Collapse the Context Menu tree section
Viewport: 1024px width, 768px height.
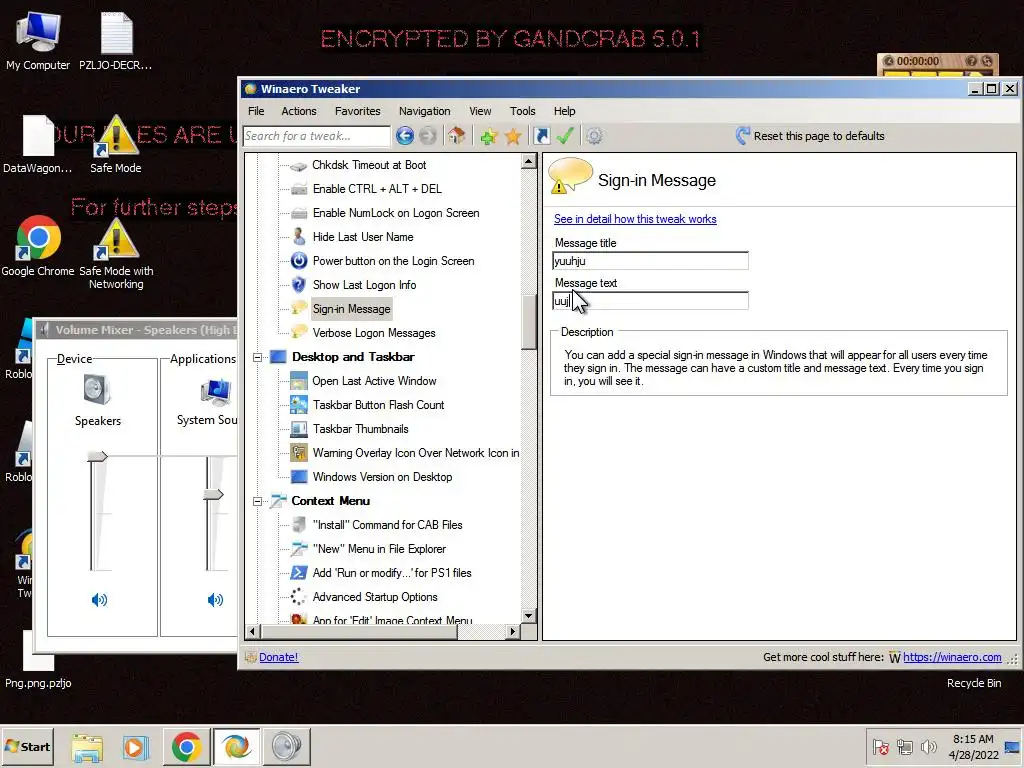tap(257, 502)
